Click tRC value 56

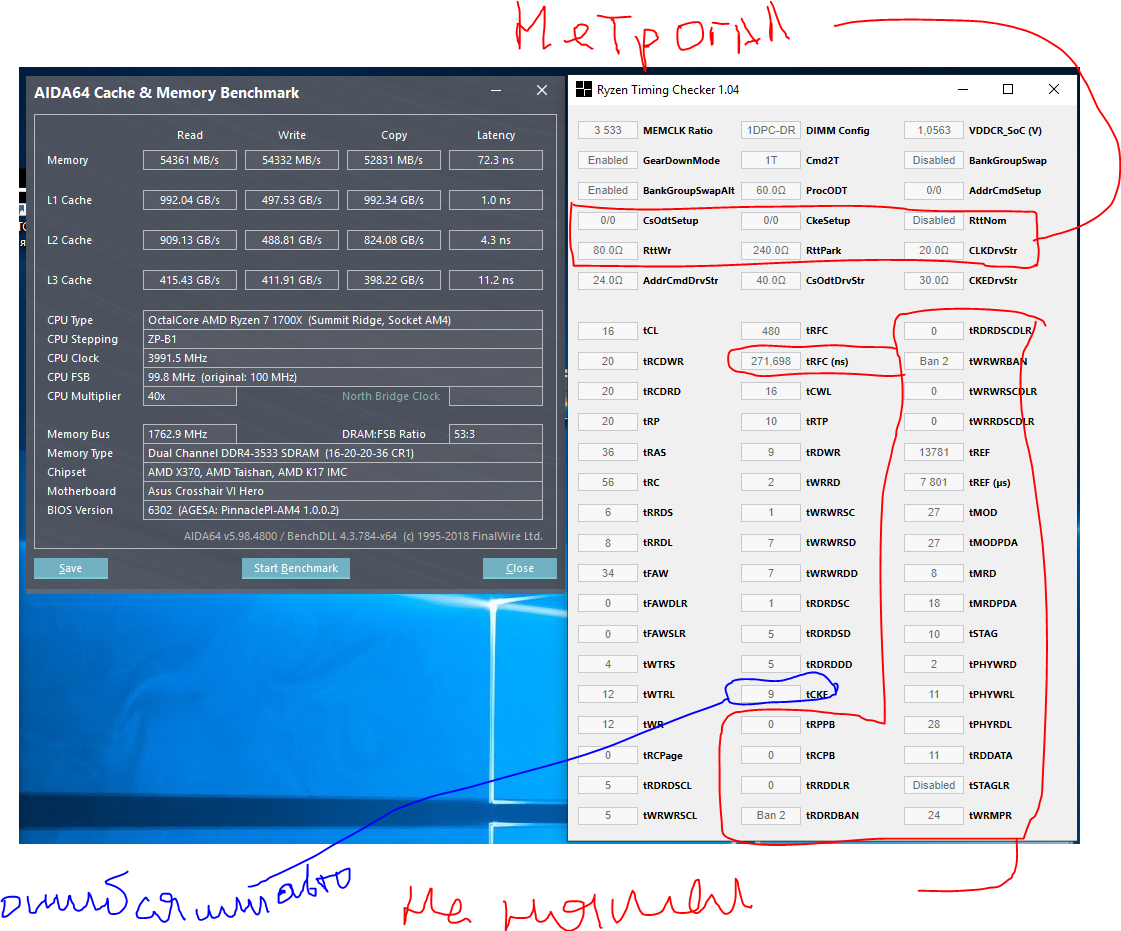(x=608, y=482)
